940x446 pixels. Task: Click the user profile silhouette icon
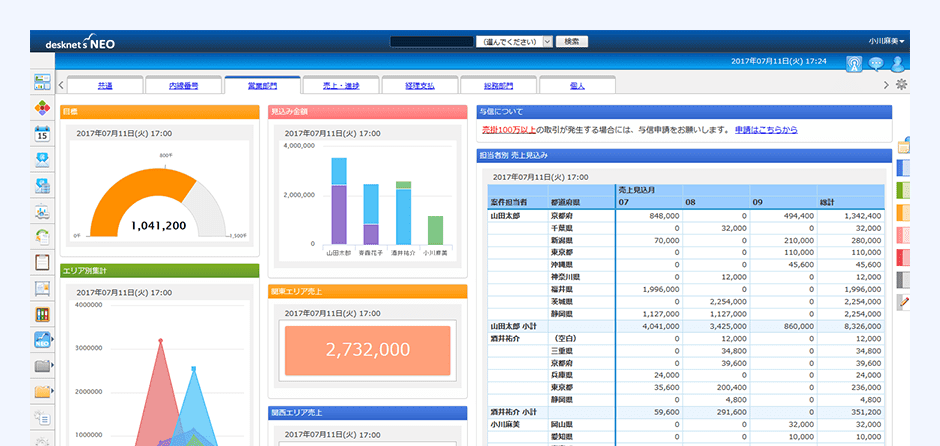pos(897,63)
